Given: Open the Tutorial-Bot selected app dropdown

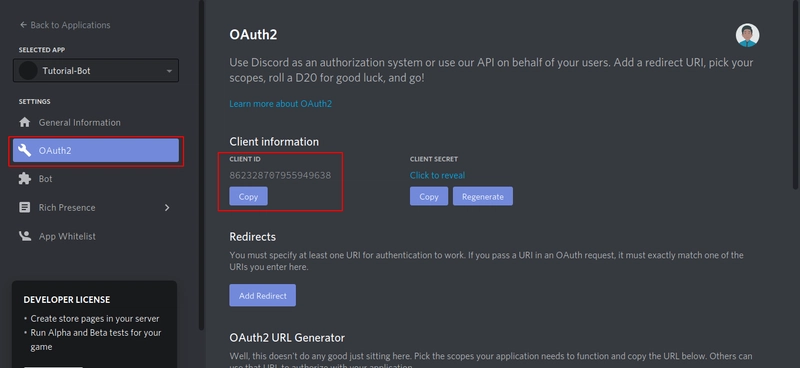Looking at the screenshot, I should coord(96,70).
